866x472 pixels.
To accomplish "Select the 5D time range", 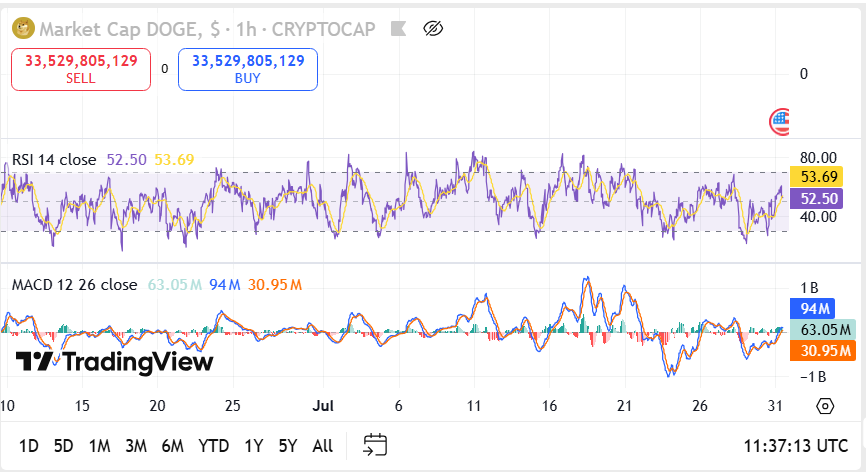I will coord(63,445).
